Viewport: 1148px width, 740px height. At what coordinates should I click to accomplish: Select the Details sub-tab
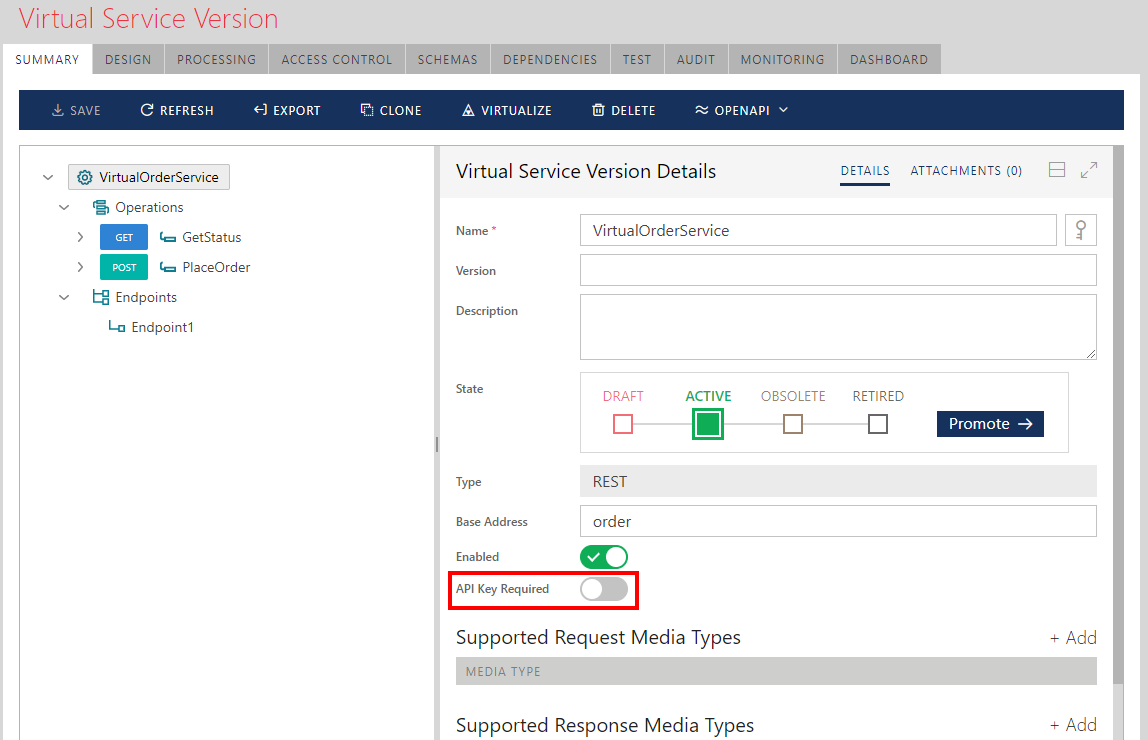pos(865,171)
